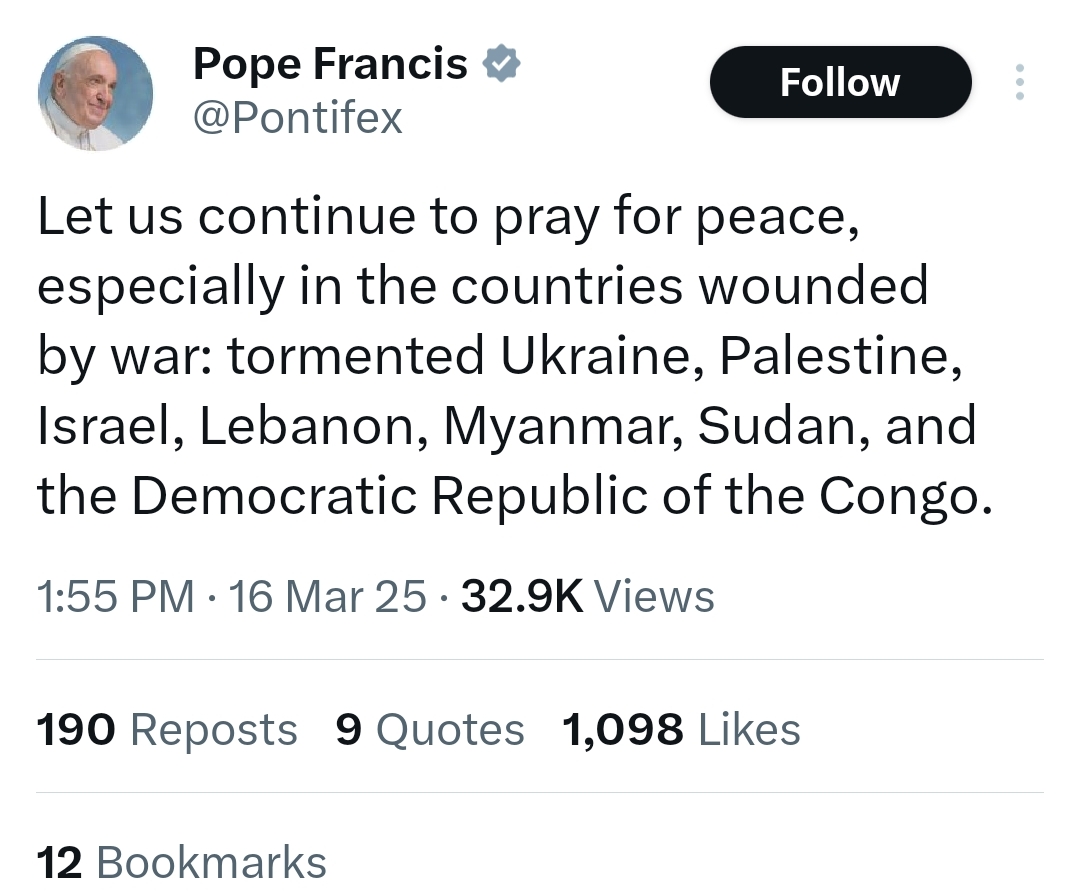Click the word Sudan in the tweet

(x=769, y=426)
